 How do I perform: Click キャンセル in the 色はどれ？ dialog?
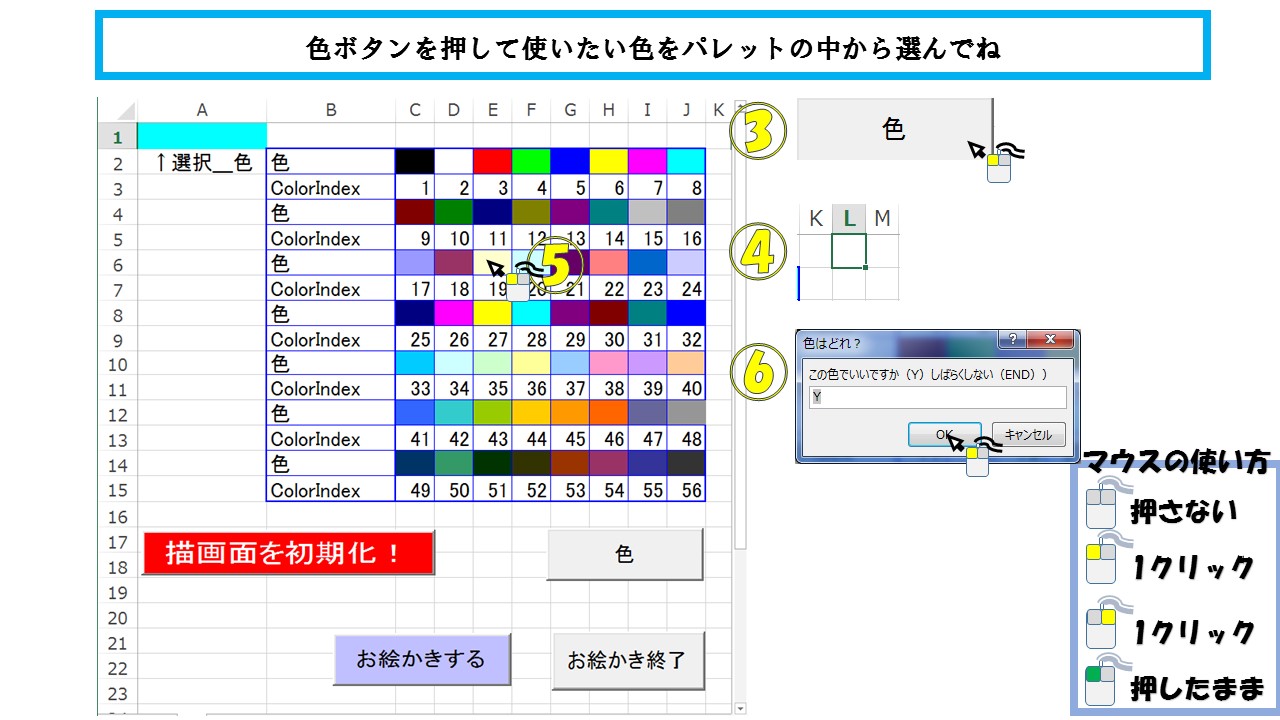[1029, 434]
